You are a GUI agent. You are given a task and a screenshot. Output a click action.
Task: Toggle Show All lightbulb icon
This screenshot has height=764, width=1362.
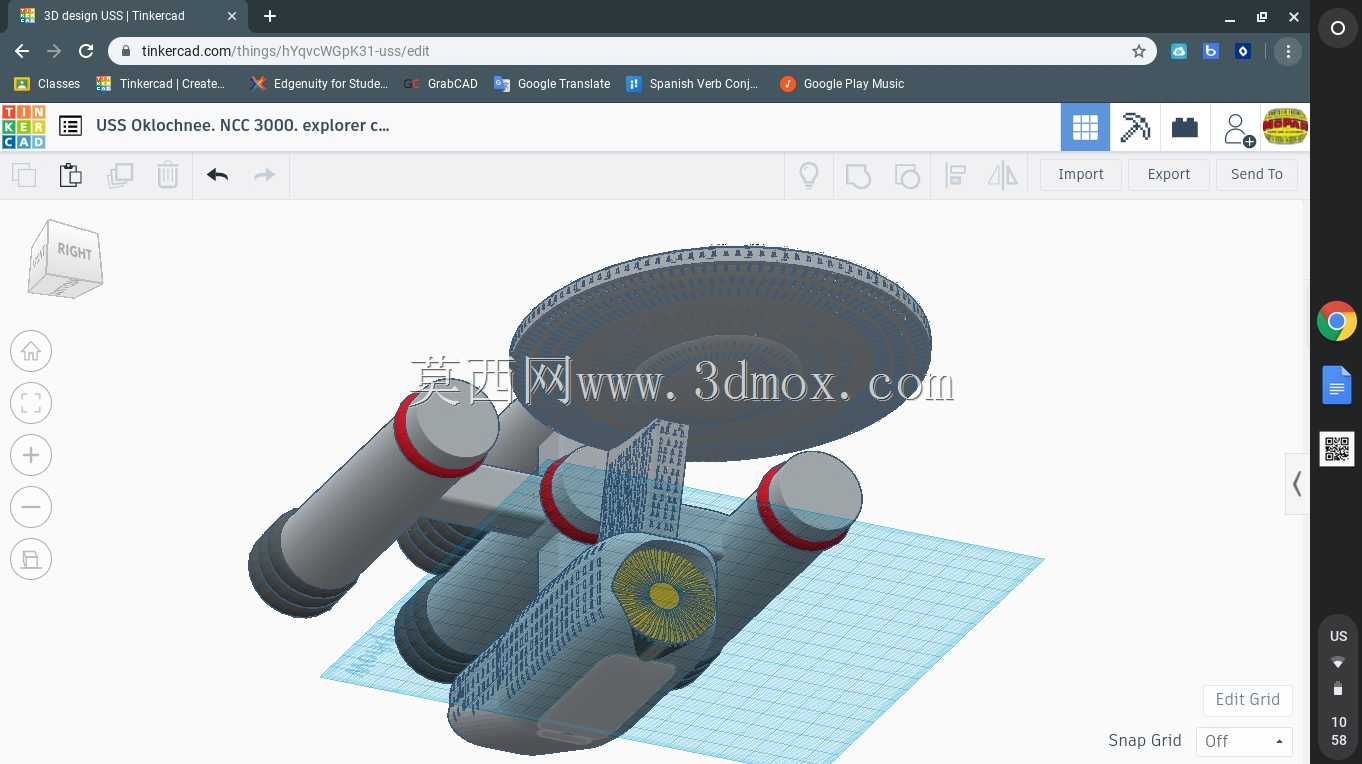tap(809, 176)
